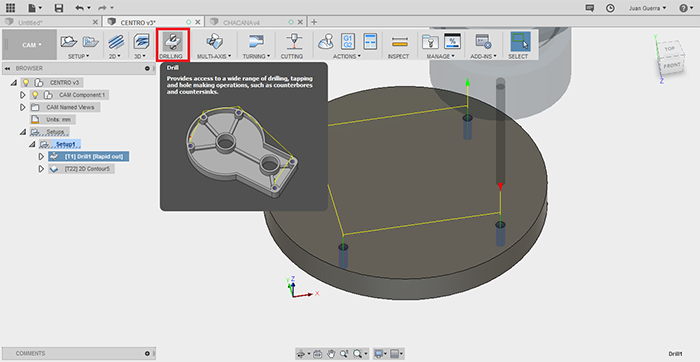700x362 pixels.
Task: Click the Post Process G1 G2 icon
Action: click(347, 42)
